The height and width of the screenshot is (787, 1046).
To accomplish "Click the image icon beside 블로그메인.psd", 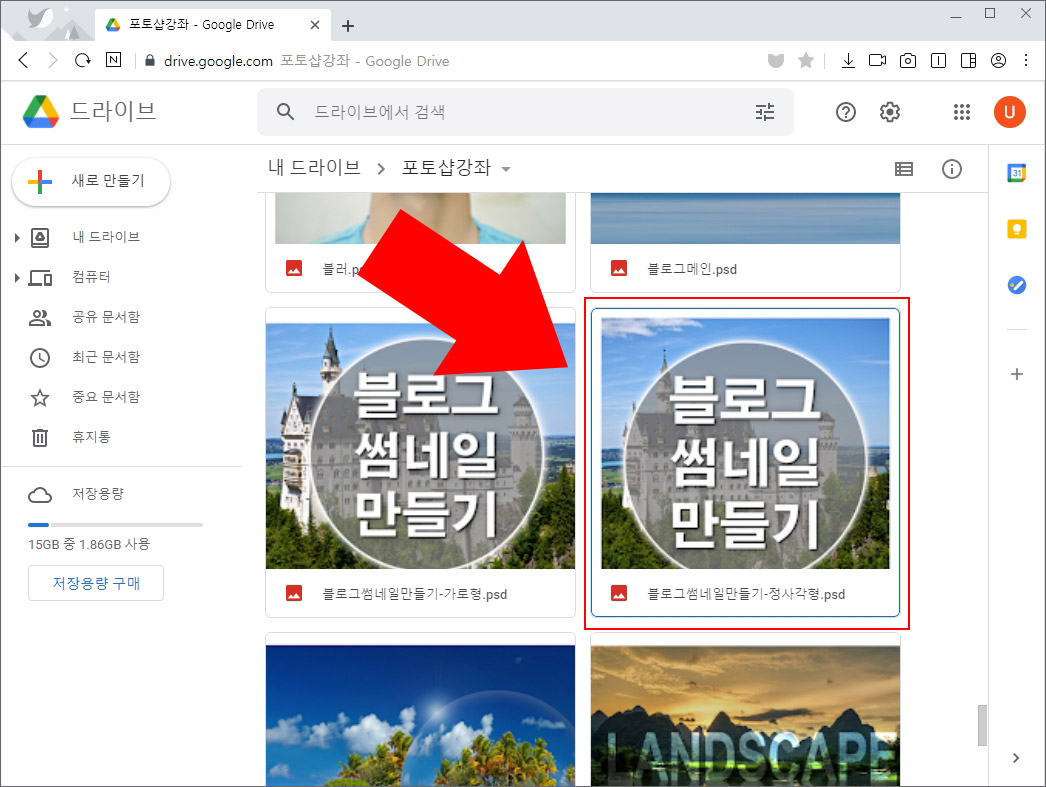I will (x=618, y=268).
